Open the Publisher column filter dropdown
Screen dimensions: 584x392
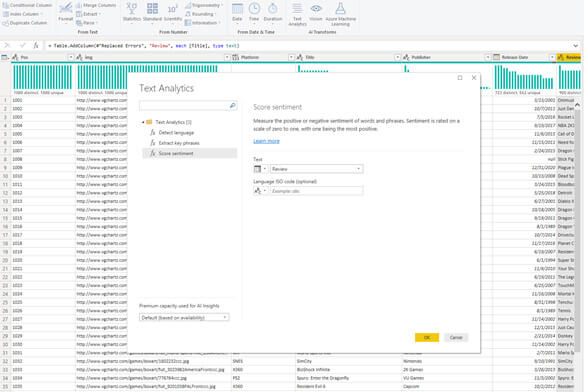tap(488, 57)
